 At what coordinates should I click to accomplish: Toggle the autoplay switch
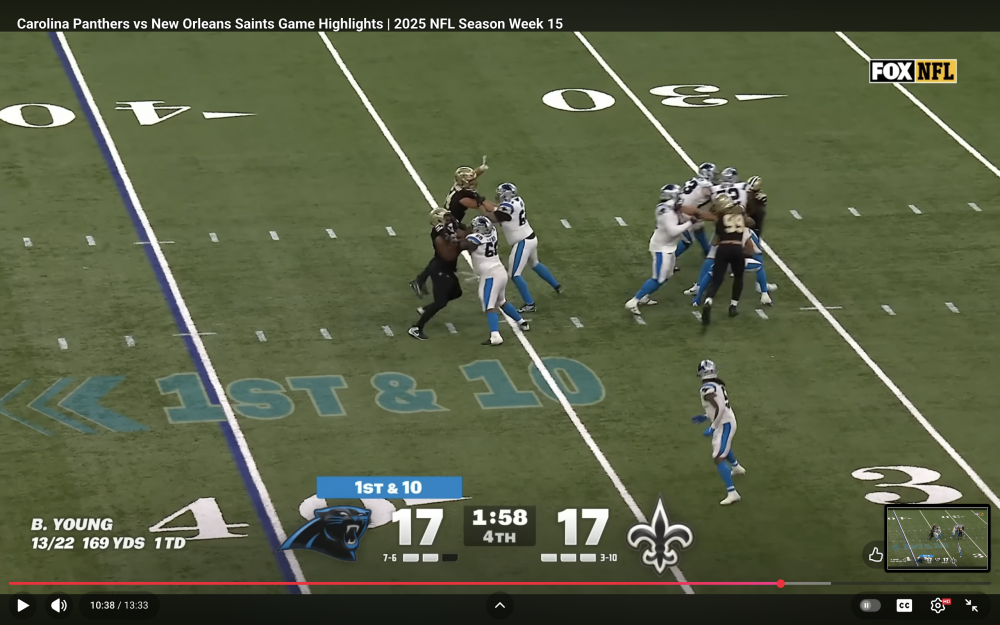pyautogui.click(x=870, y=605)
